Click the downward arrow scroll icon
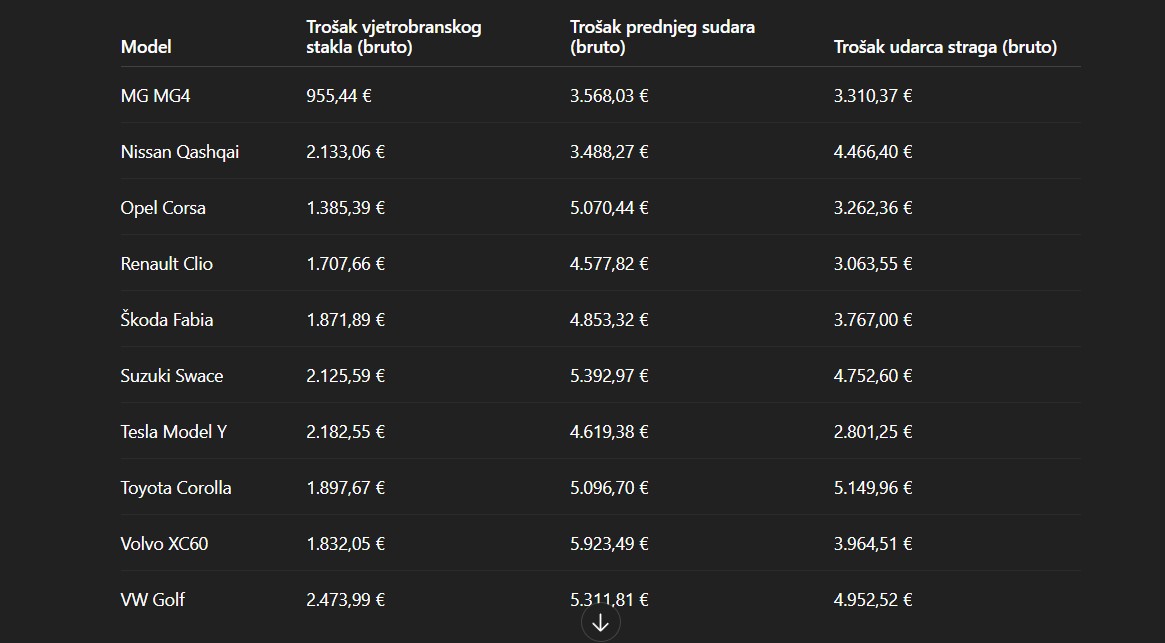Screen dimensions: 1165x643 tap(600, 621)
